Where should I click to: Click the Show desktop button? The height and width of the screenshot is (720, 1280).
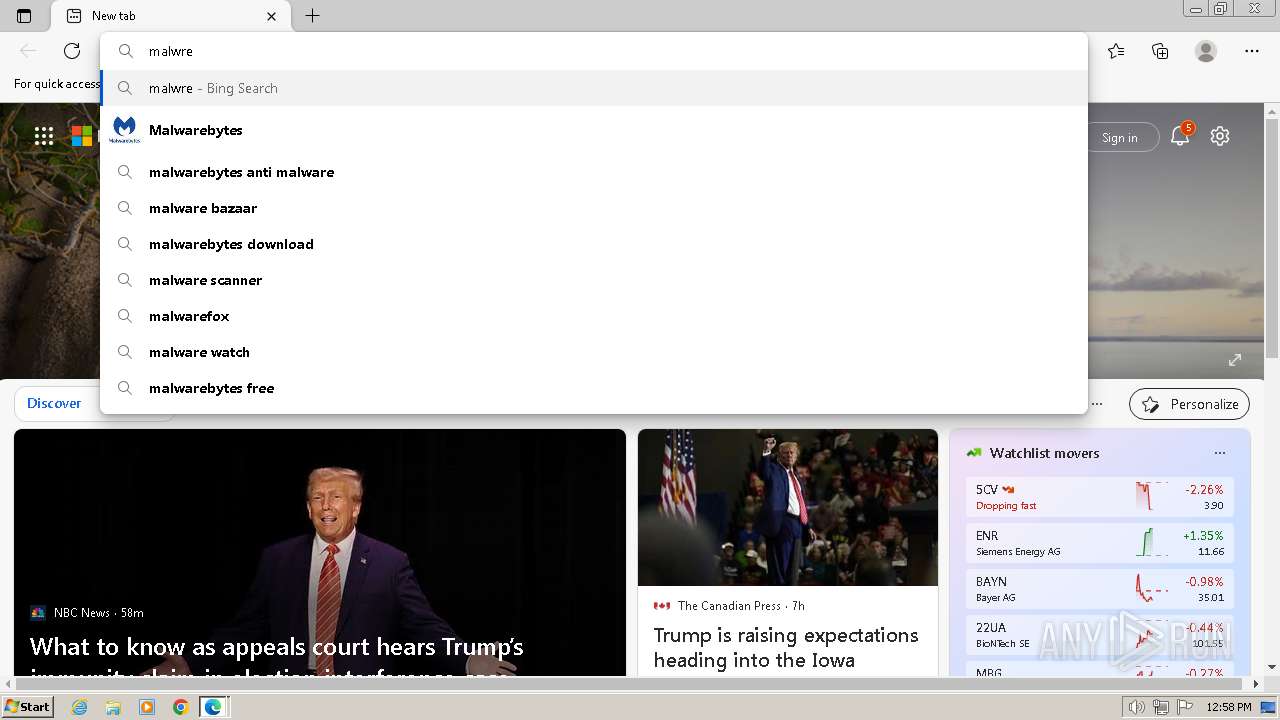point(1268,707)
